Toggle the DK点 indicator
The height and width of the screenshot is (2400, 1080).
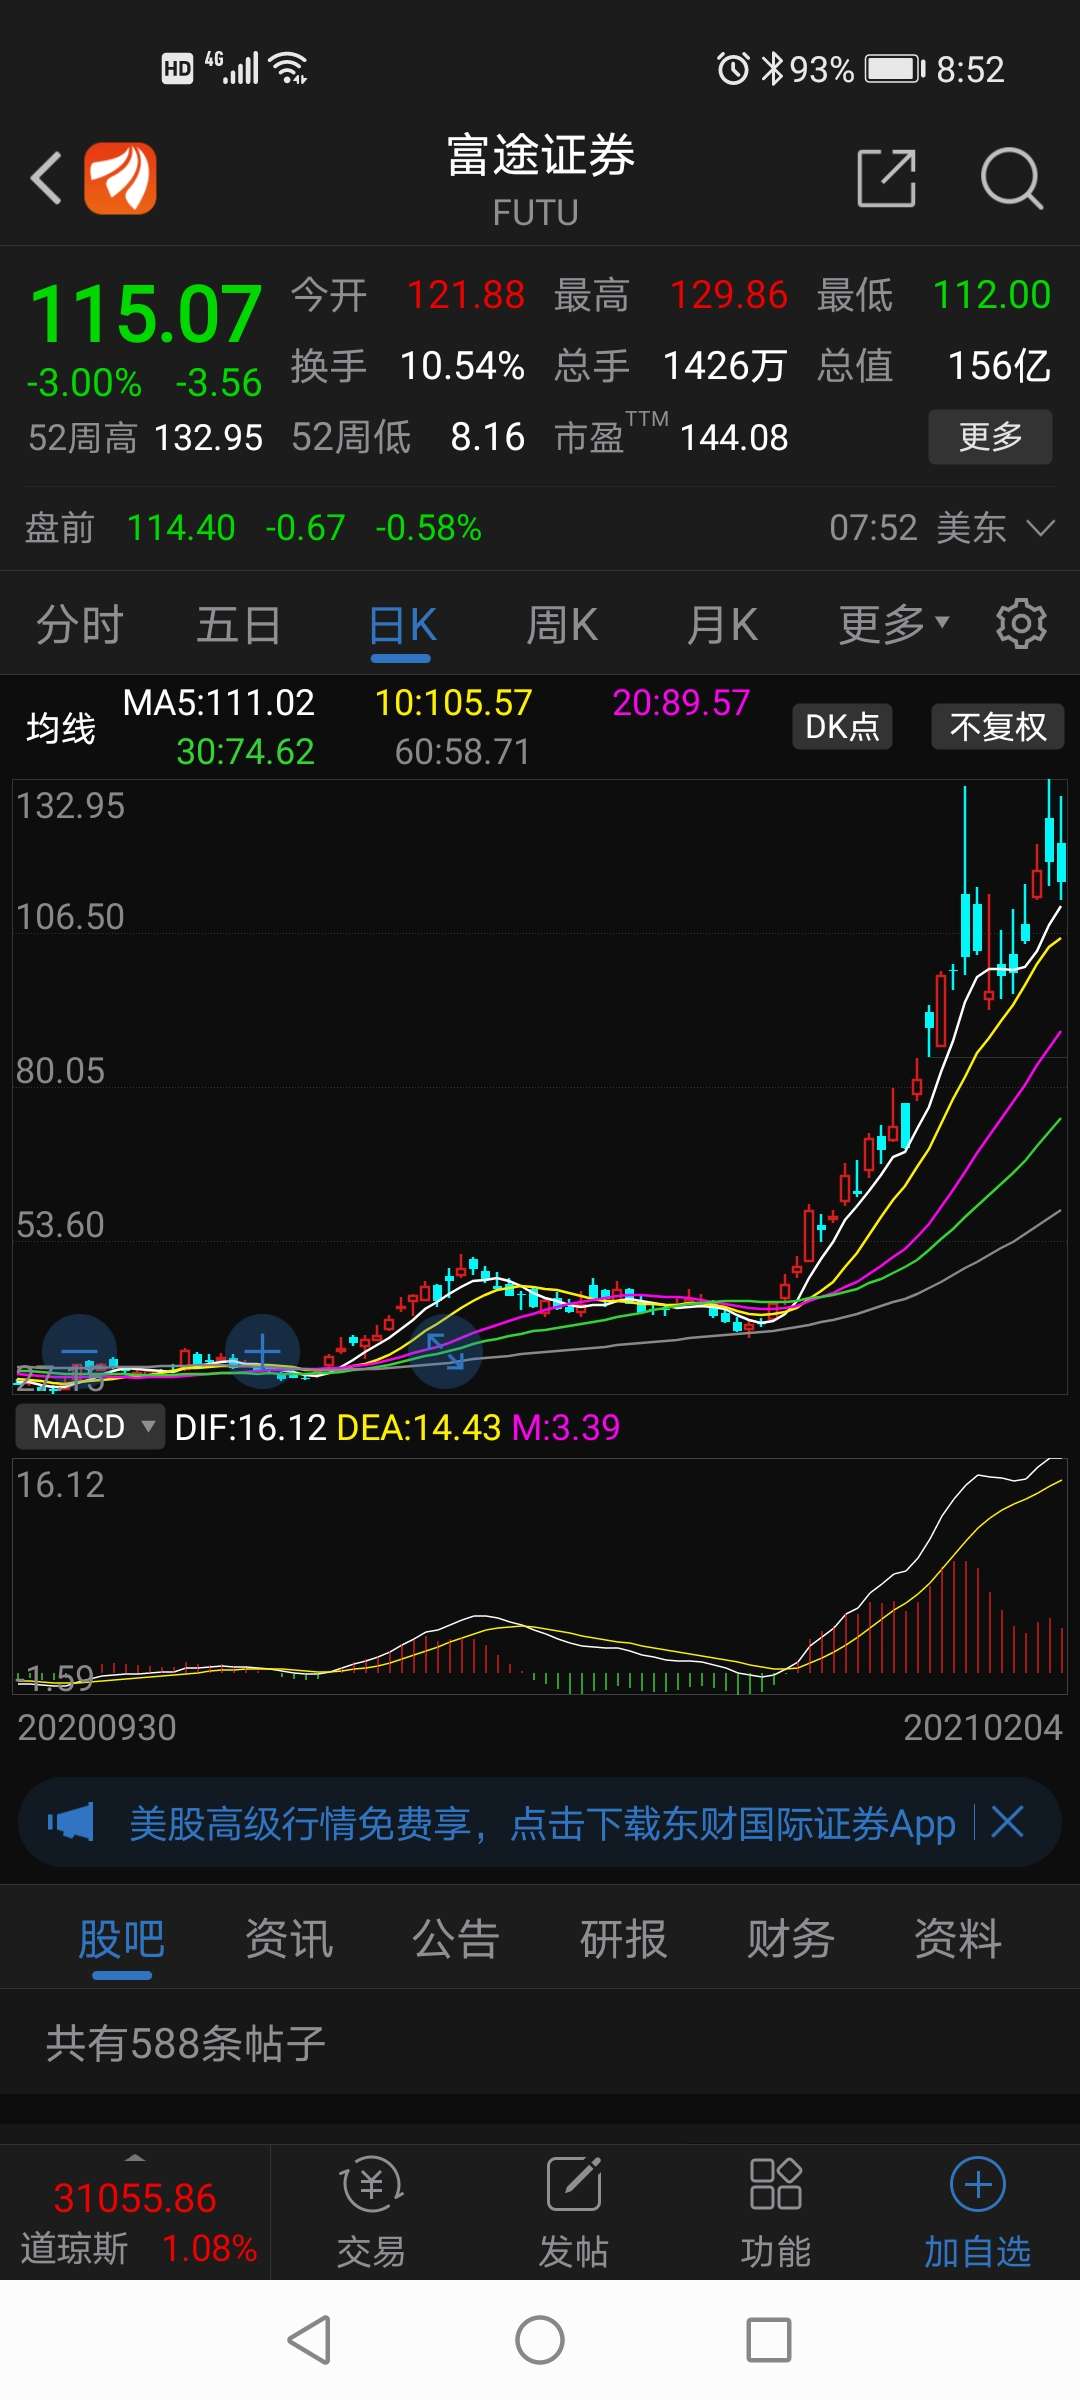(842, 726)
